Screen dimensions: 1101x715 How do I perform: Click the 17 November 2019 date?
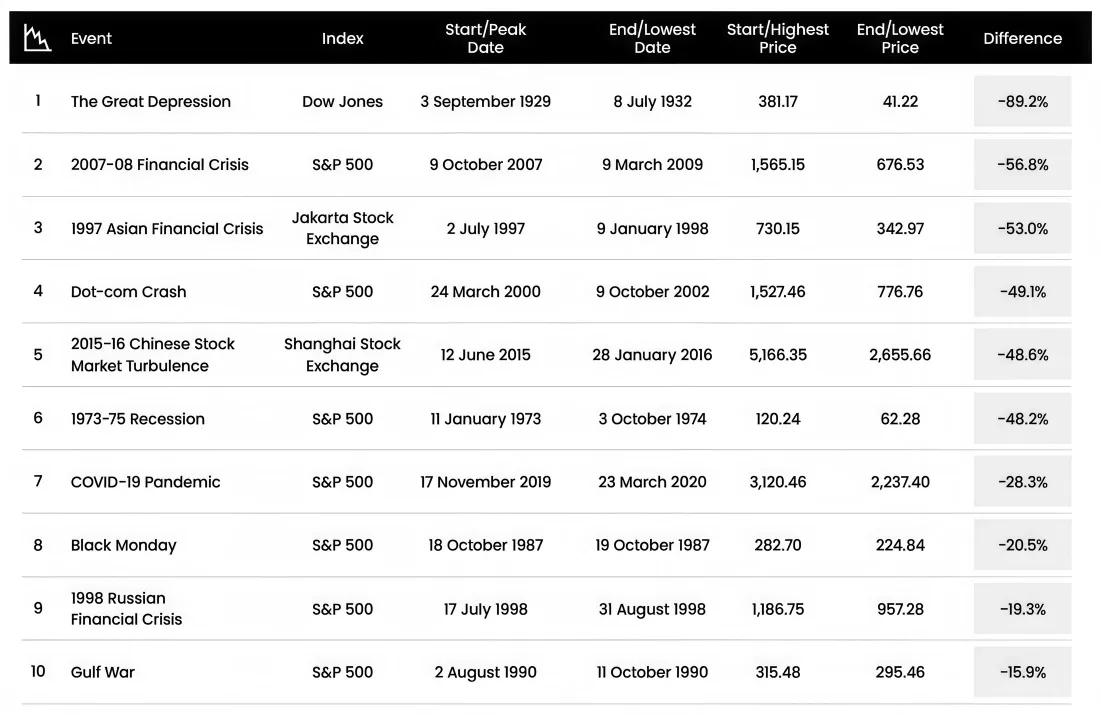click(486, 483)
